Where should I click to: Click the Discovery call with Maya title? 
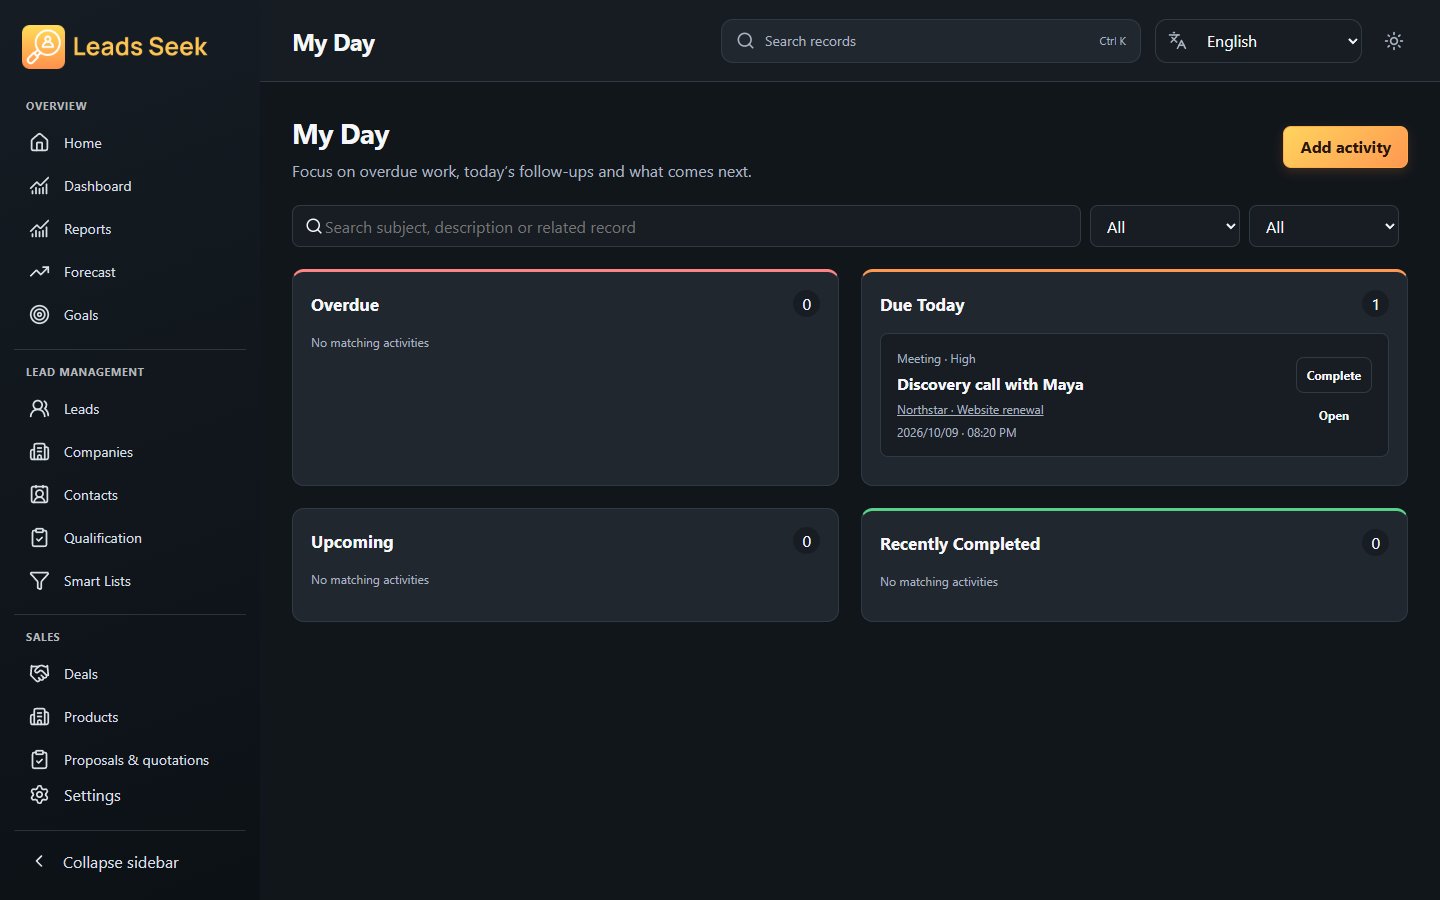tap(990, 385)
